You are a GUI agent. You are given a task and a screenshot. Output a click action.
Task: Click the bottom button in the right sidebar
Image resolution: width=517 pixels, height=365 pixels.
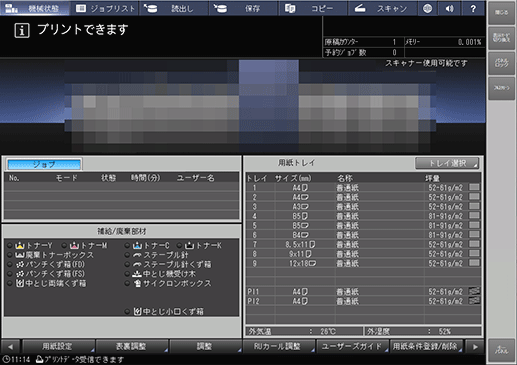point(501,351)
